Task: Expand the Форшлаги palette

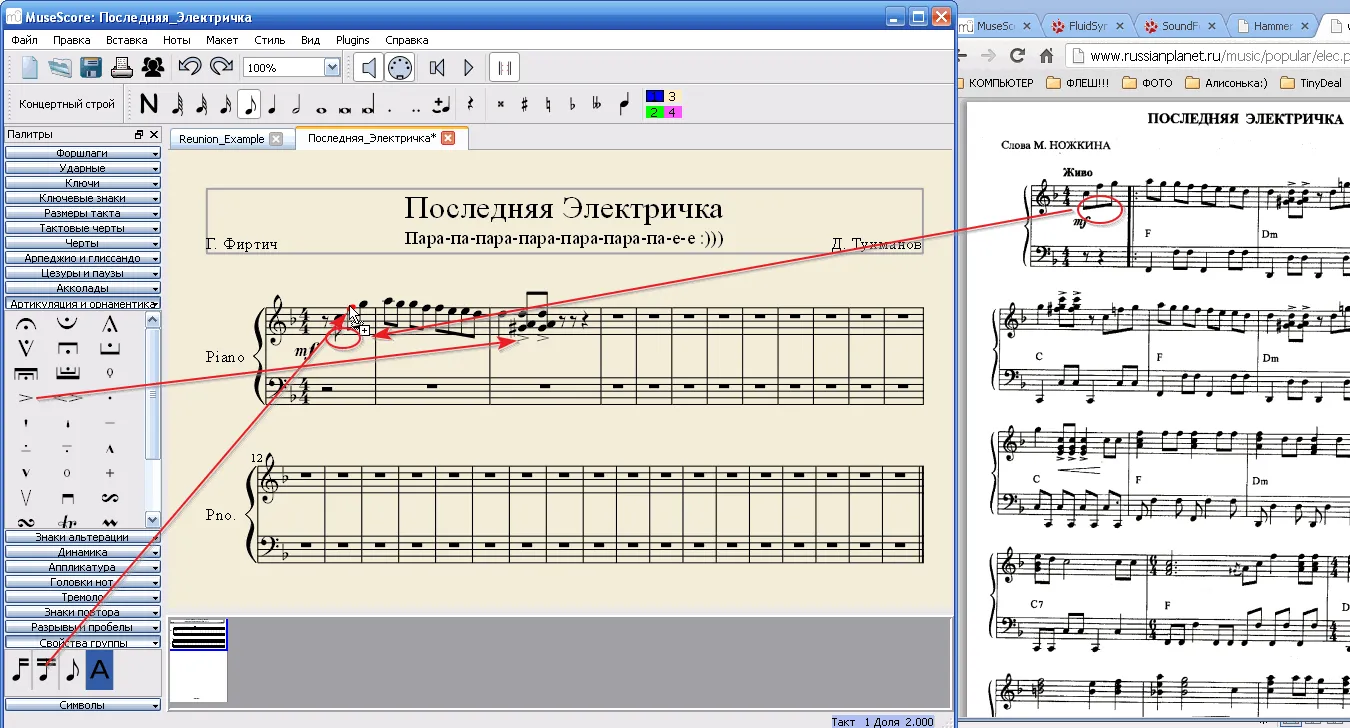Action: (83, 153)
